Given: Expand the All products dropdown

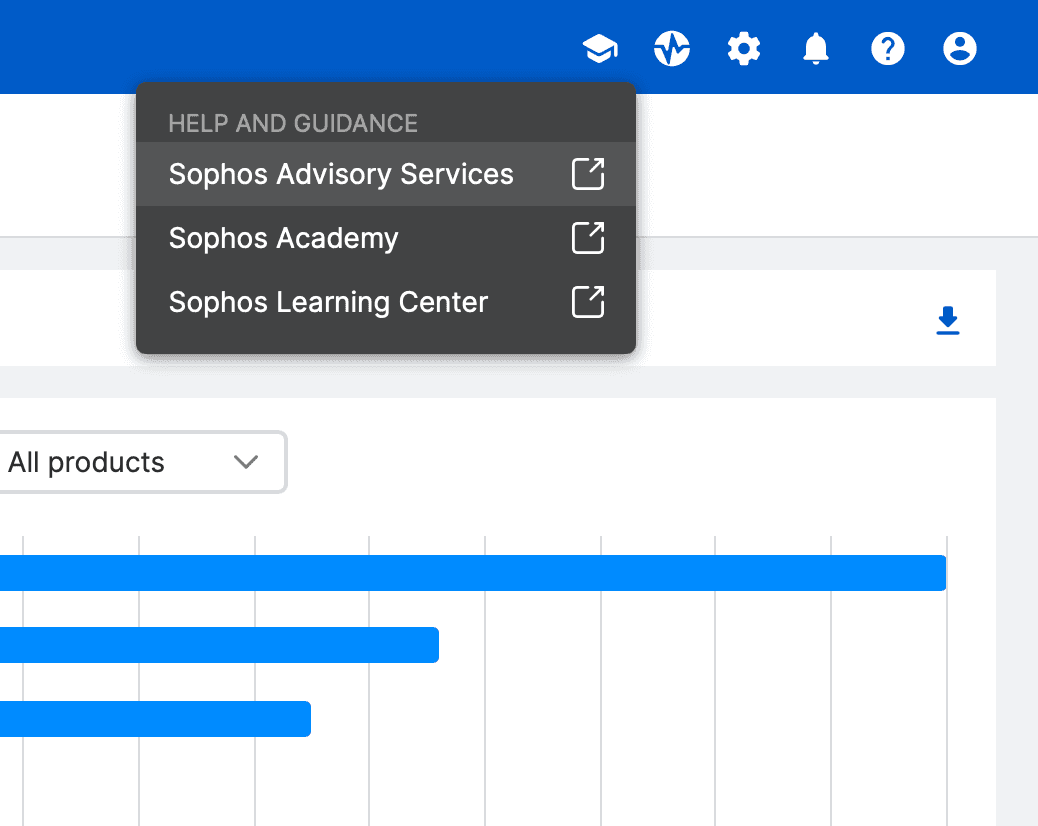Looking at the screenshot, I should click(x=142, y=462).
